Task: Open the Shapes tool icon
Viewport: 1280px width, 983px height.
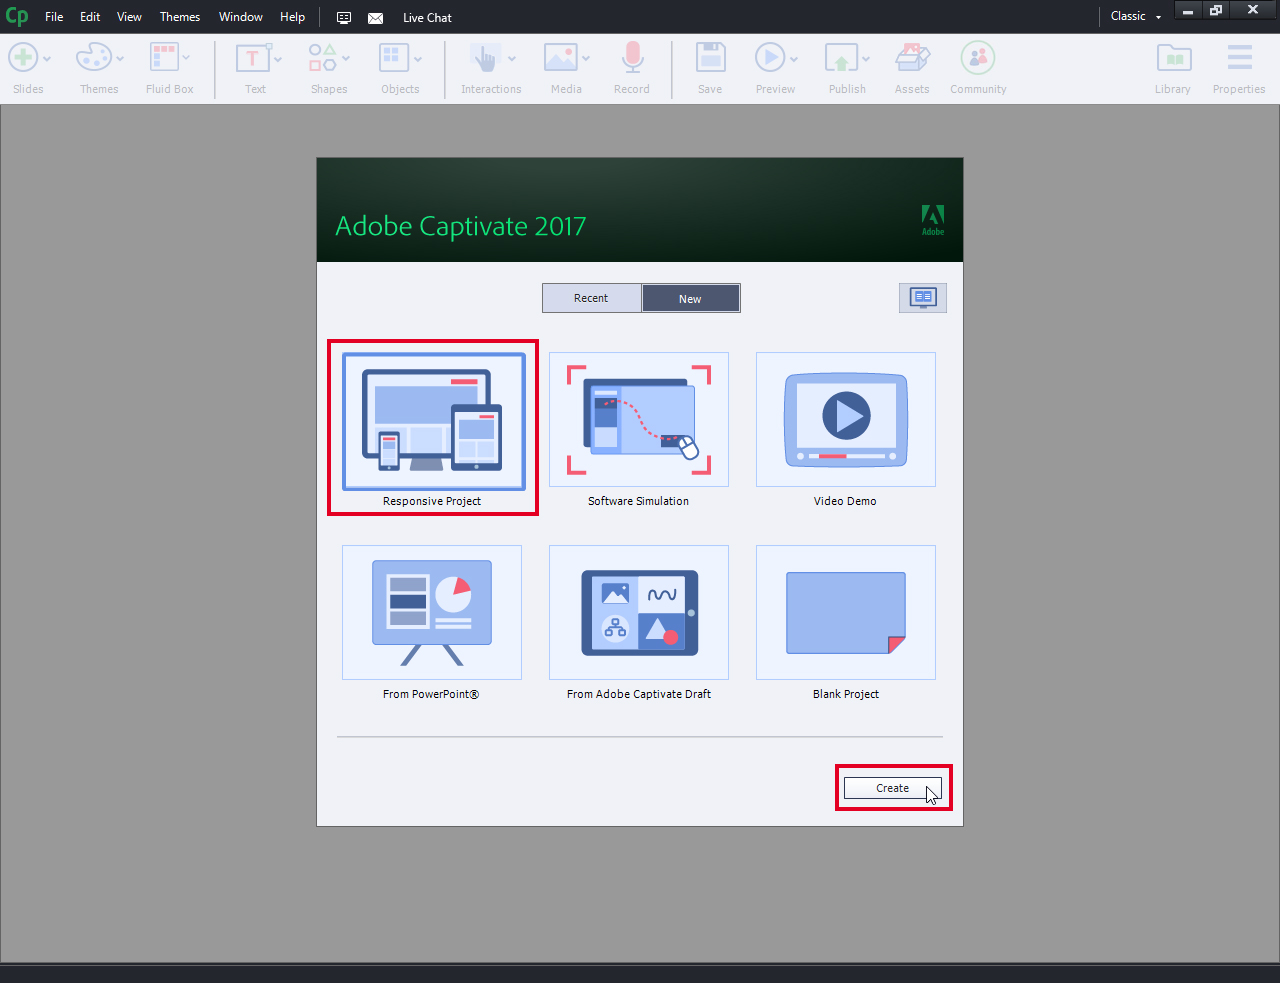Action: click(x=322, y=58)
